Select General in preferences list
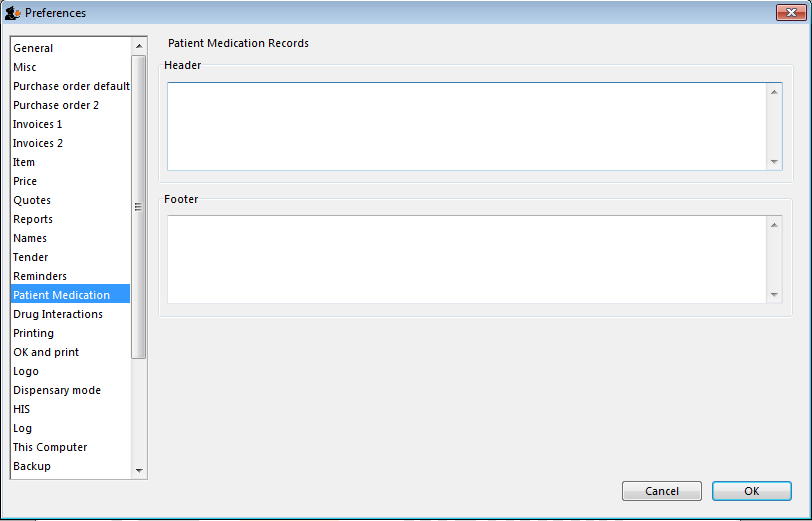The height and width of the screenshot is (521, 812). click(x=33, y=48)
